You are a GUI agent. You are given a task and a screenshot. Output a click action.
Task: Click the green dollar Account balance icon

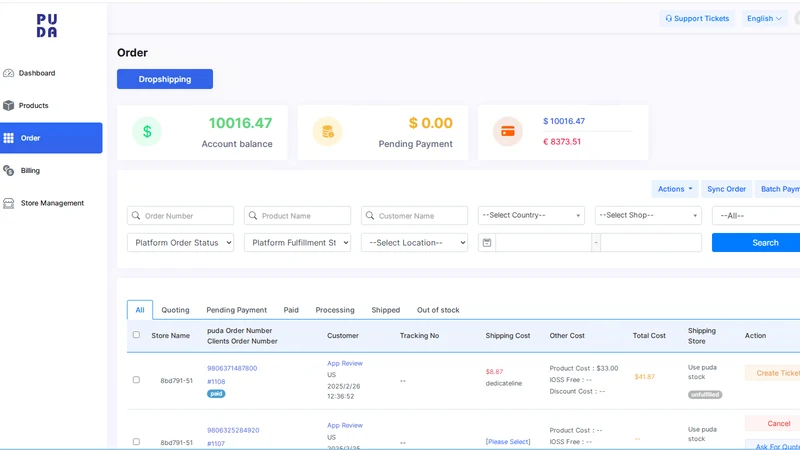click(147, 132)
